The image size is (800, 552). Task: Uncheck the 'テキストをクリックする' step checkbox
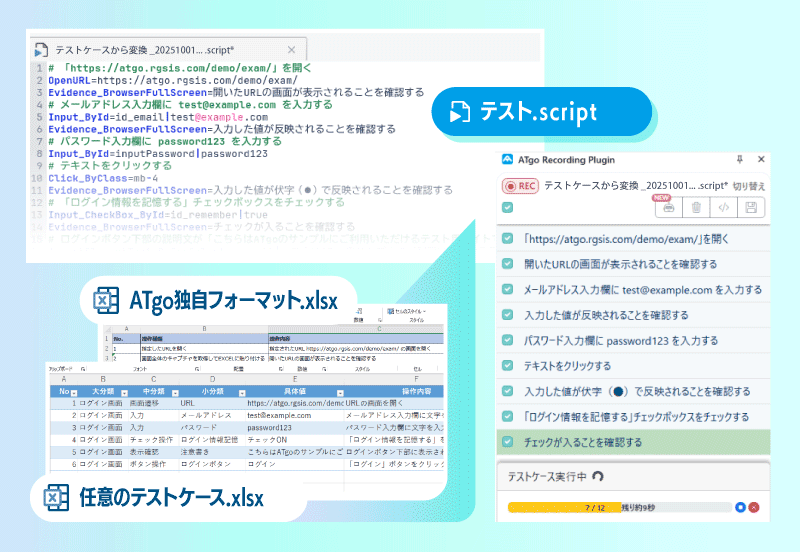pos(508,366)
